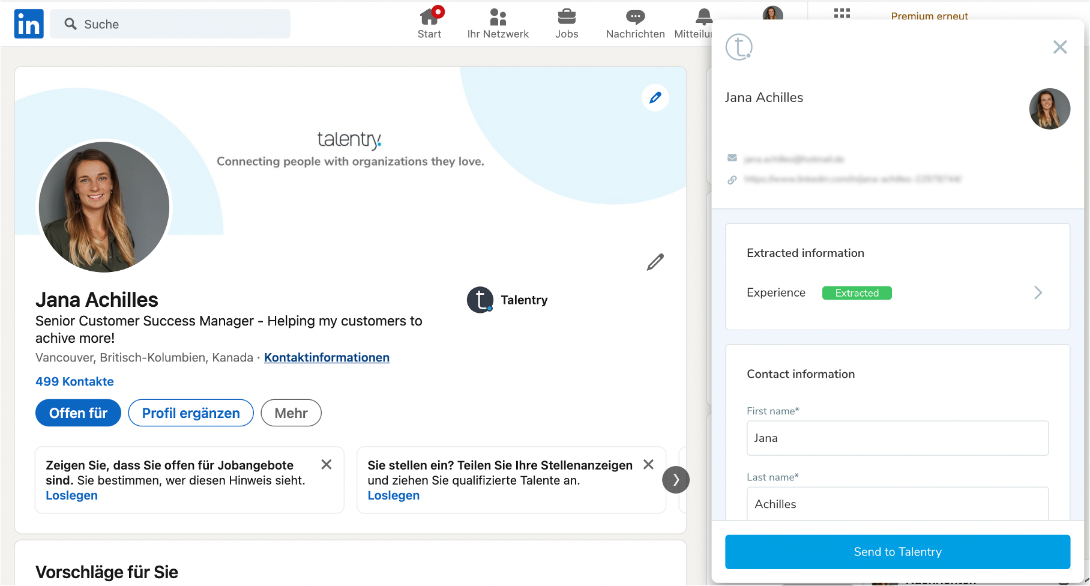This screenshot has height=586, width=1090.
Task: Click the LinkedIn logo icon
Action: click(x=28, y=24)
